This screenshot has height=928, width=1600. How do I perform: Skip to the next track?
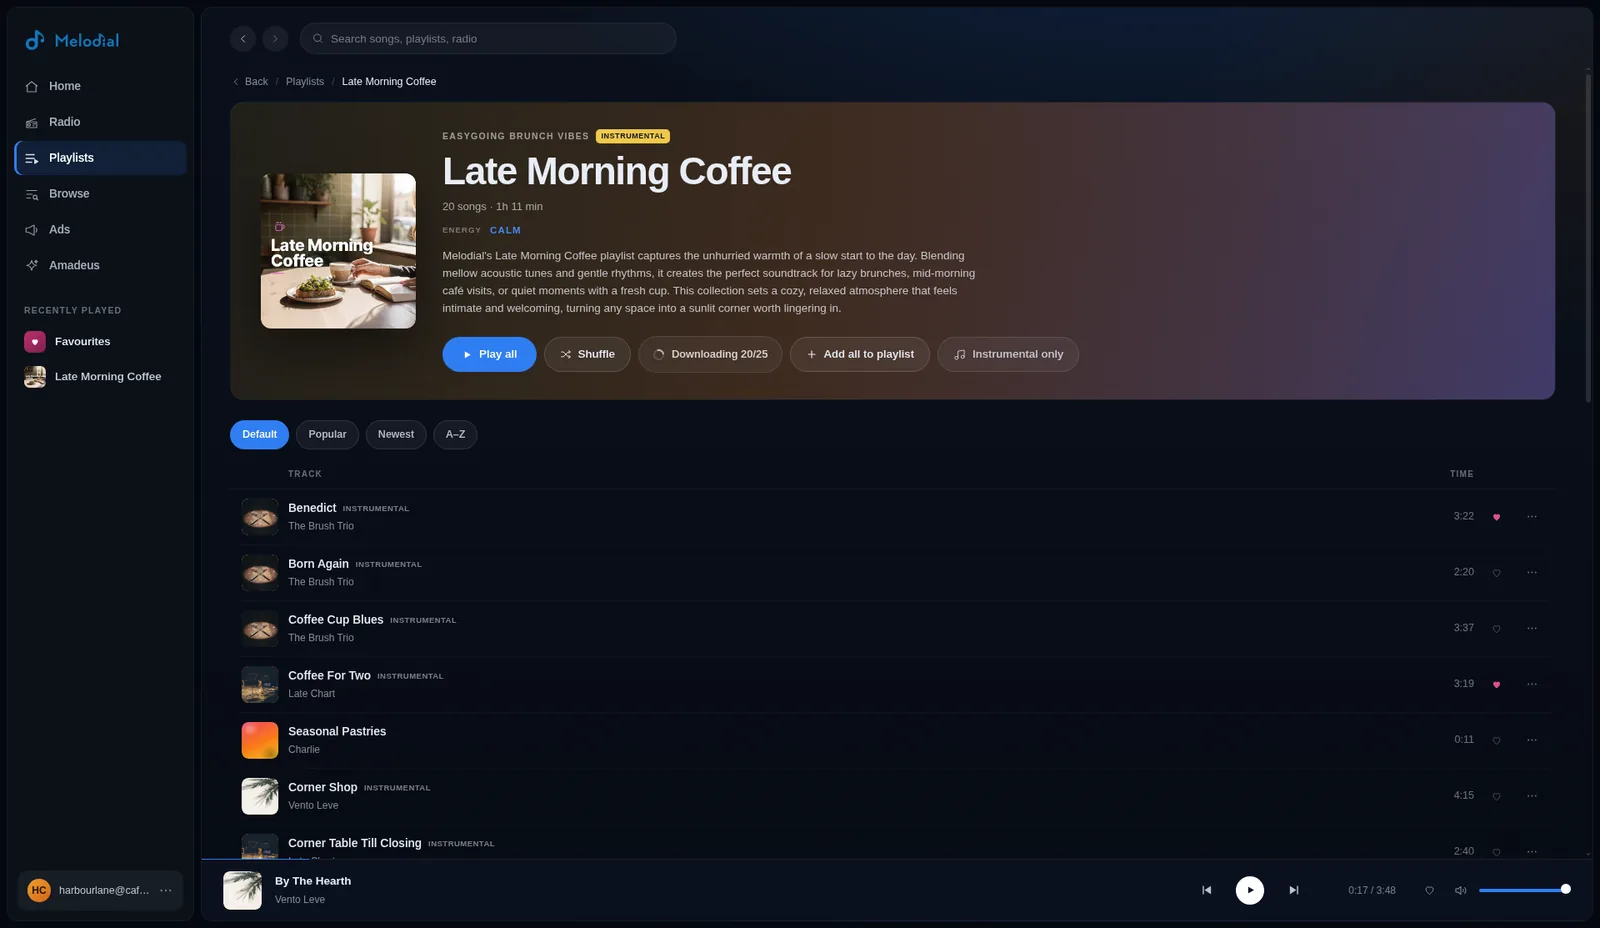[x=1294, y=891]
